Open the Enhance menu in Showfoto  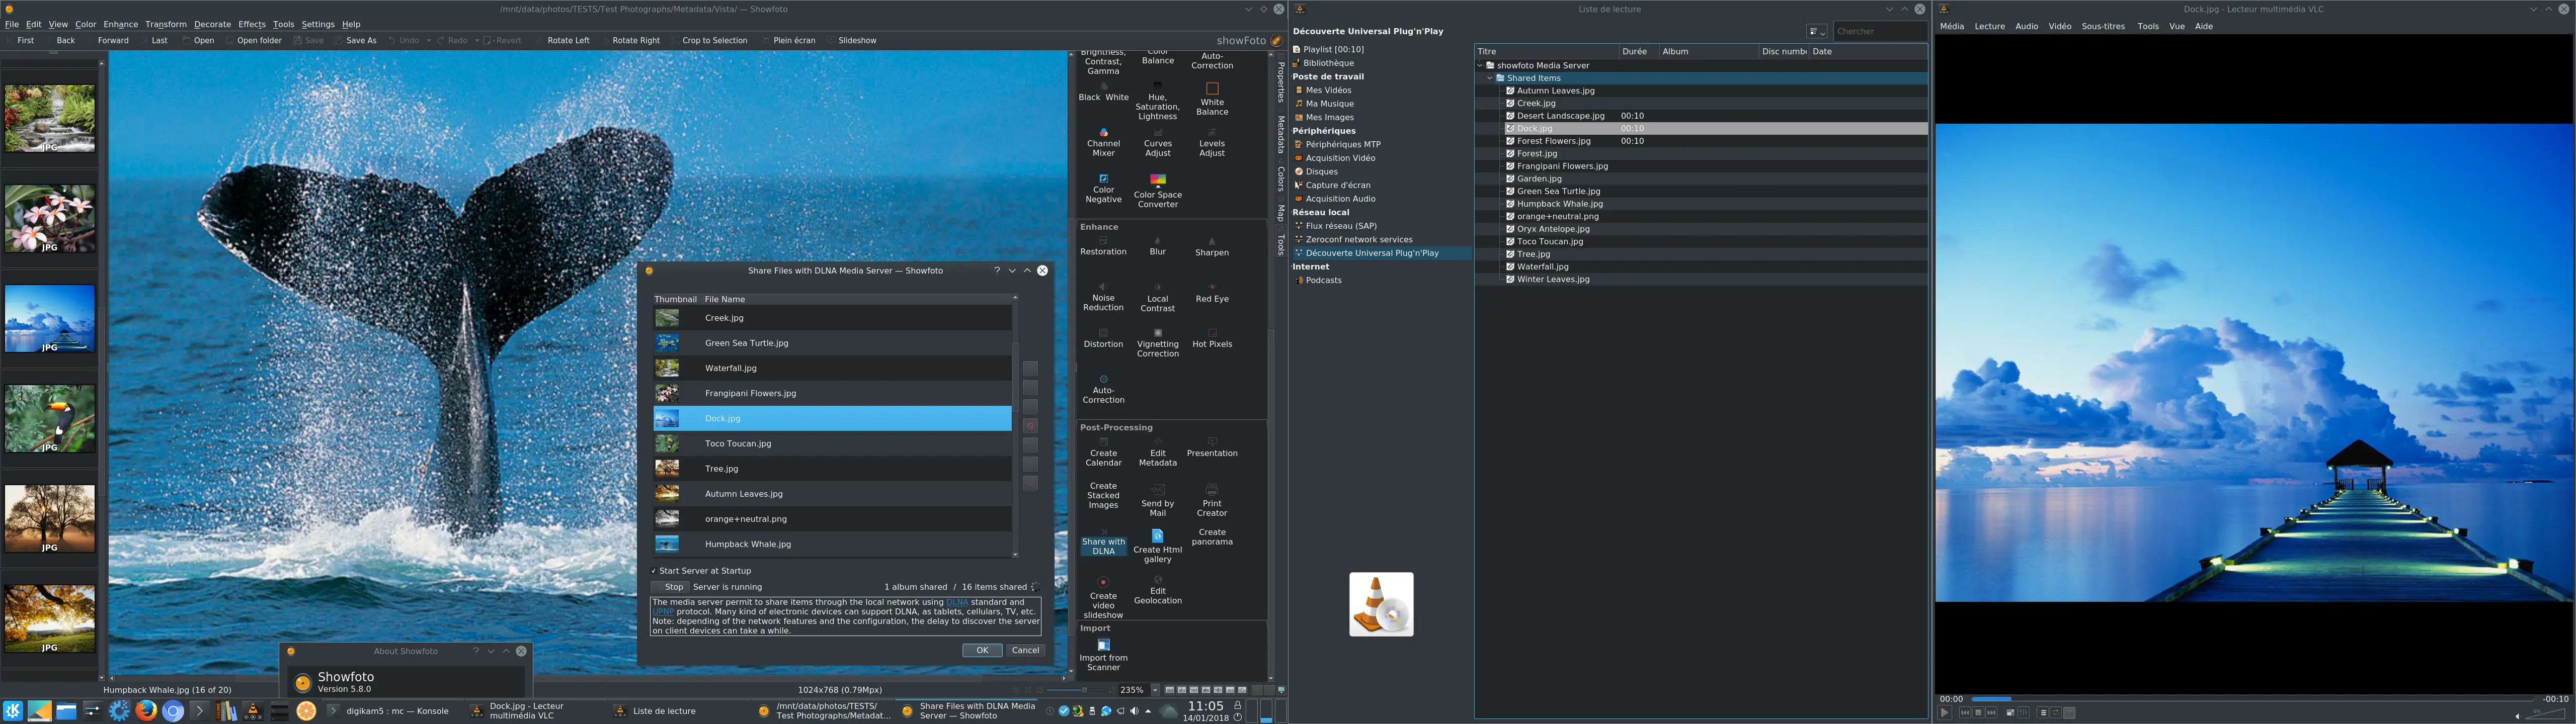coord(120,24)
